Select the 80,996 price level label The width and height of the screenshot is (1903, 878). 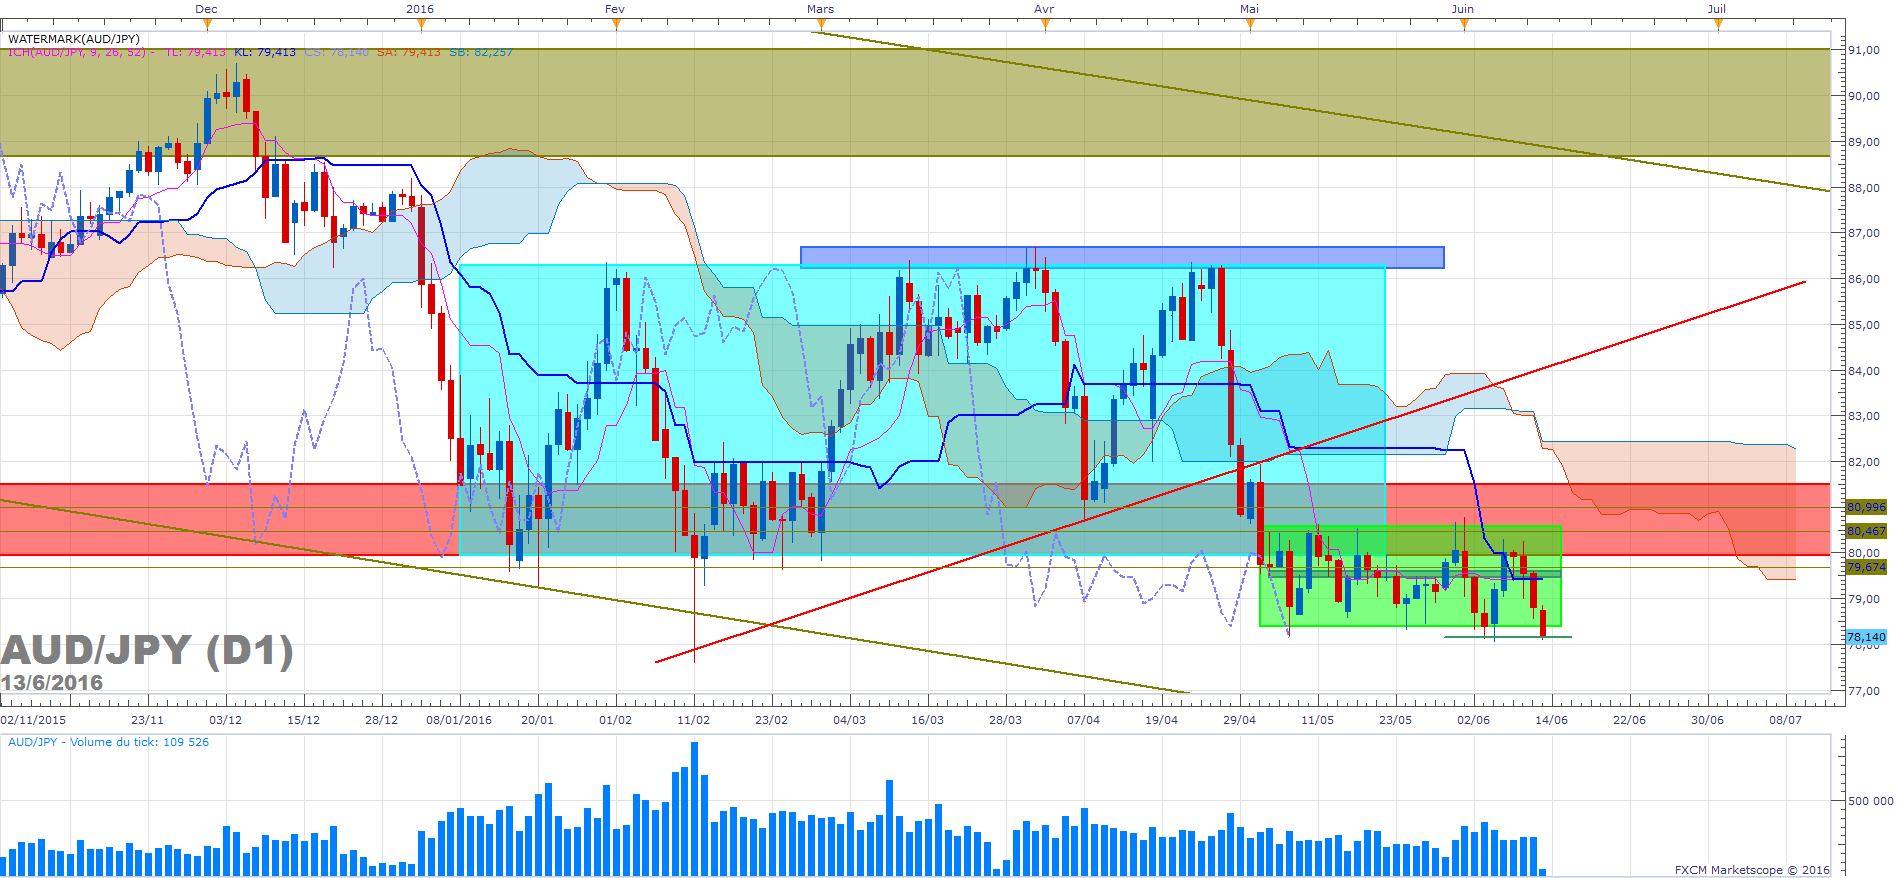tap(1866, 507)
